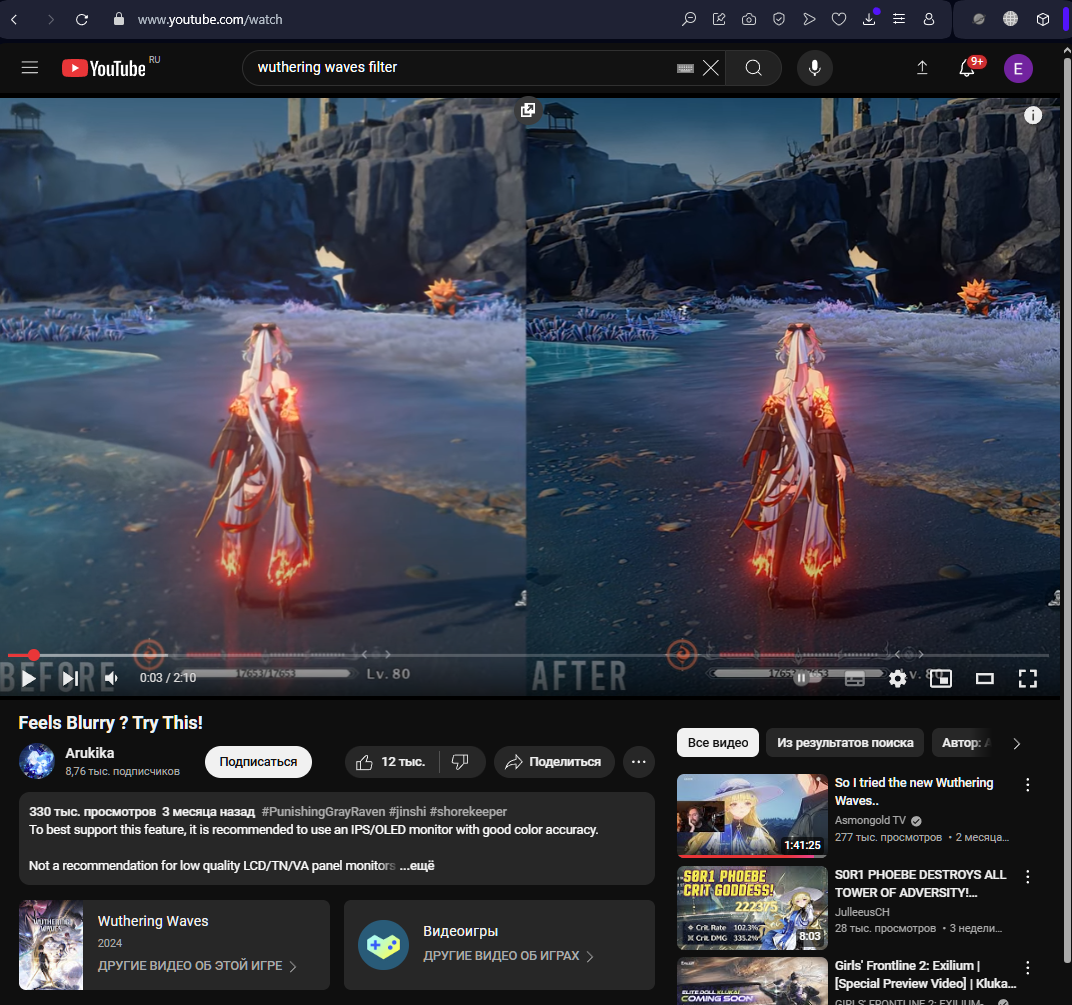The height and width of the screenshot is (1005, 1072).
Task: Open the browser shield protection icon
Action: pyautogui.click(x=779, y=19)
